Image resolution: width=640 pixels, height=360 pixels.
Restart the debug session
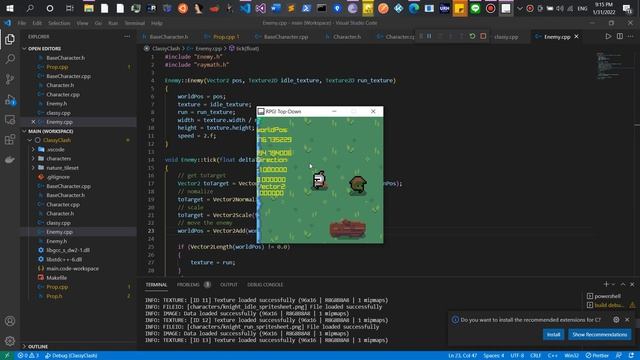pos(472,36)
